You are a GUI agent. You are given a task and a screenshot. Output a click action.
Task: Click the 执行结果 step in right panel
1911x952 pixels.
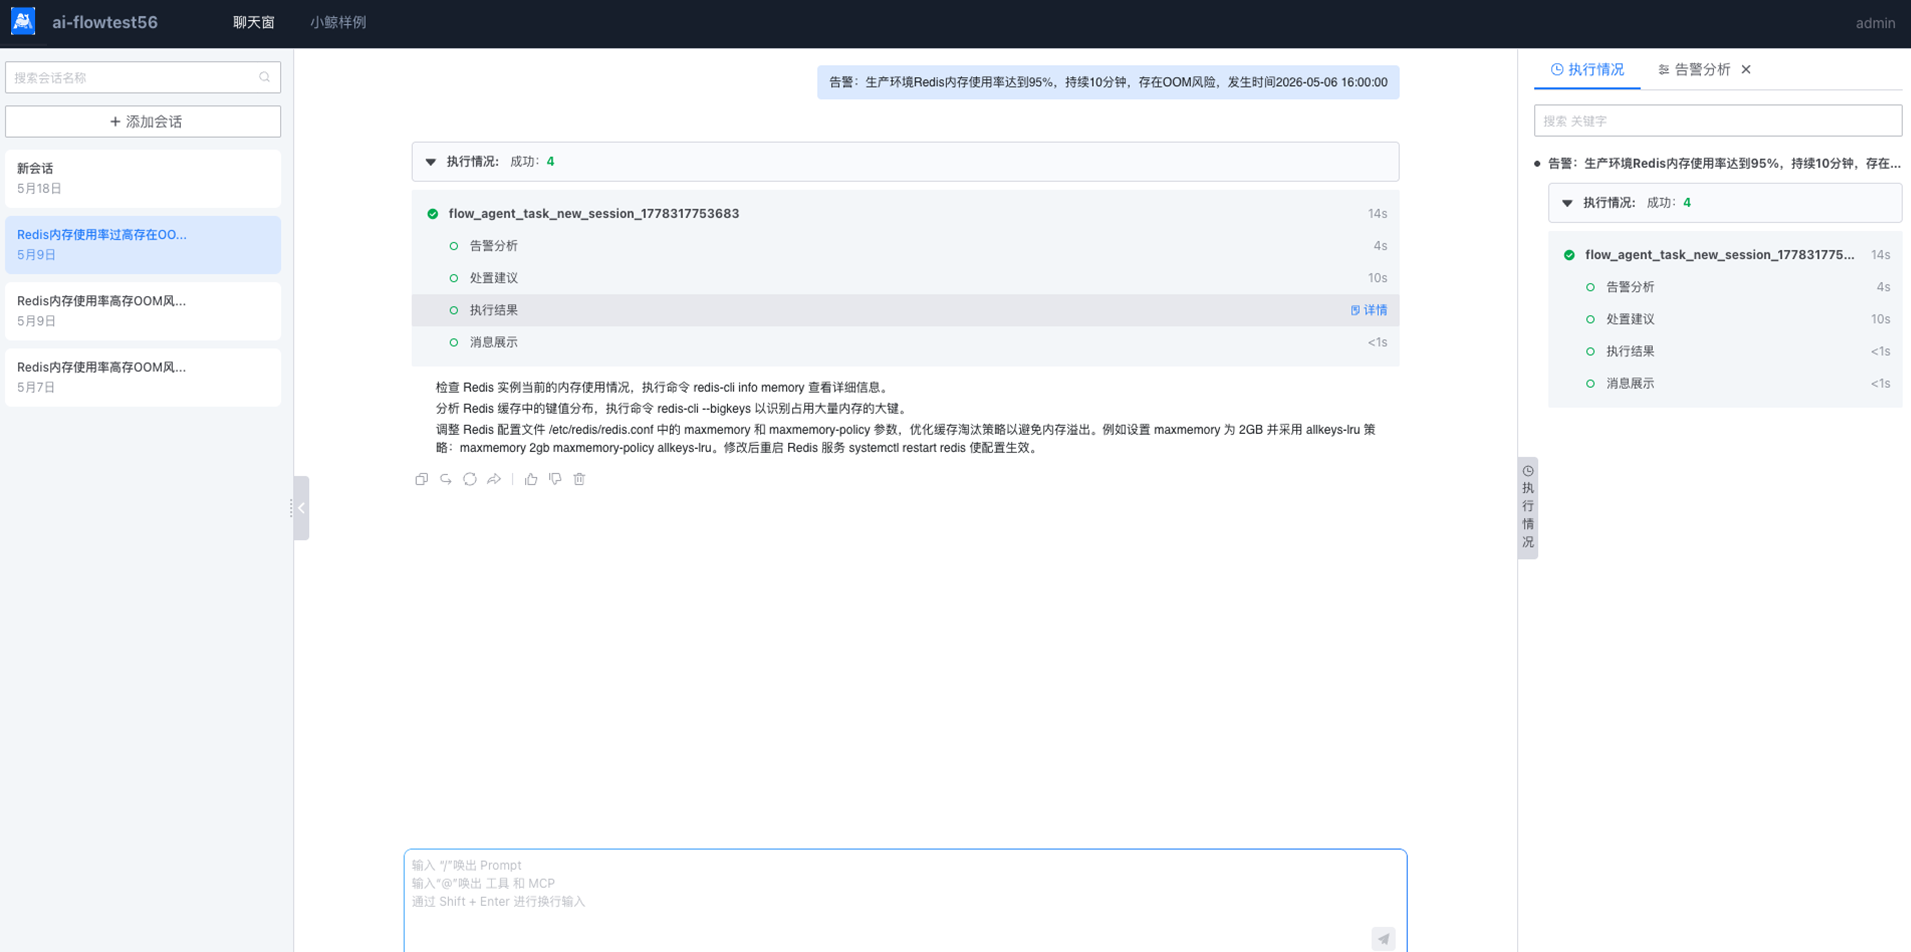click(1725, 351)
